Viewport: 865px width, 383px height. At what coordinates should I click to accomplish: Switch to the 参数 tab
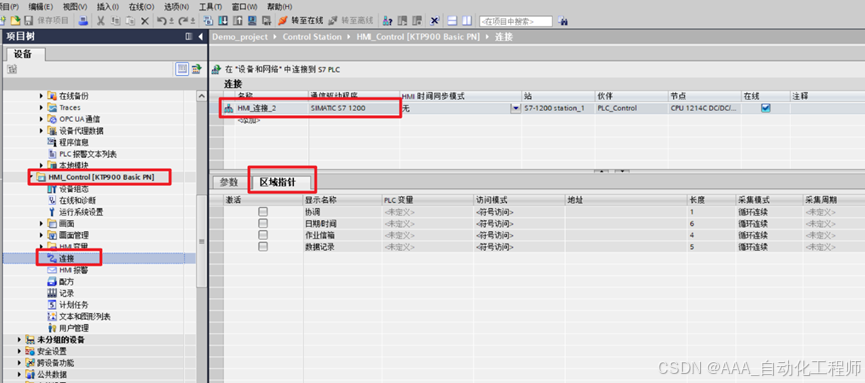(228, 182)
